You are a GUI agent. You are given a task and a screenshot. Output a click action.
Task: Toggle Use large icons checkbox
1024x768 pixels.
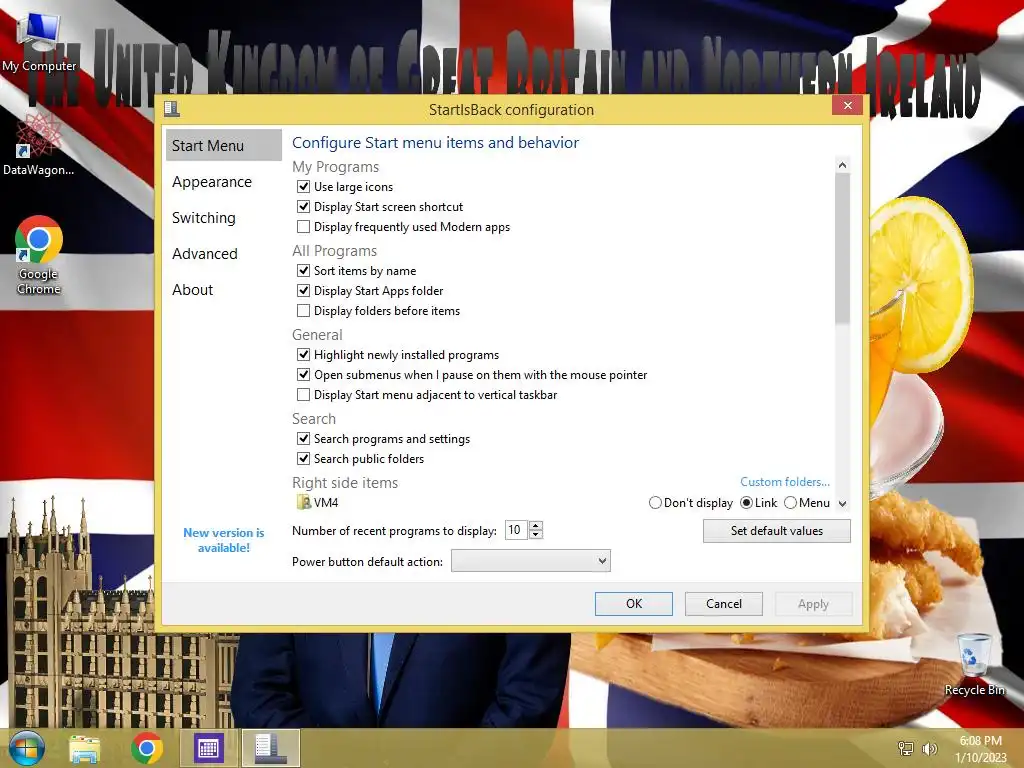tap(303, 187)
